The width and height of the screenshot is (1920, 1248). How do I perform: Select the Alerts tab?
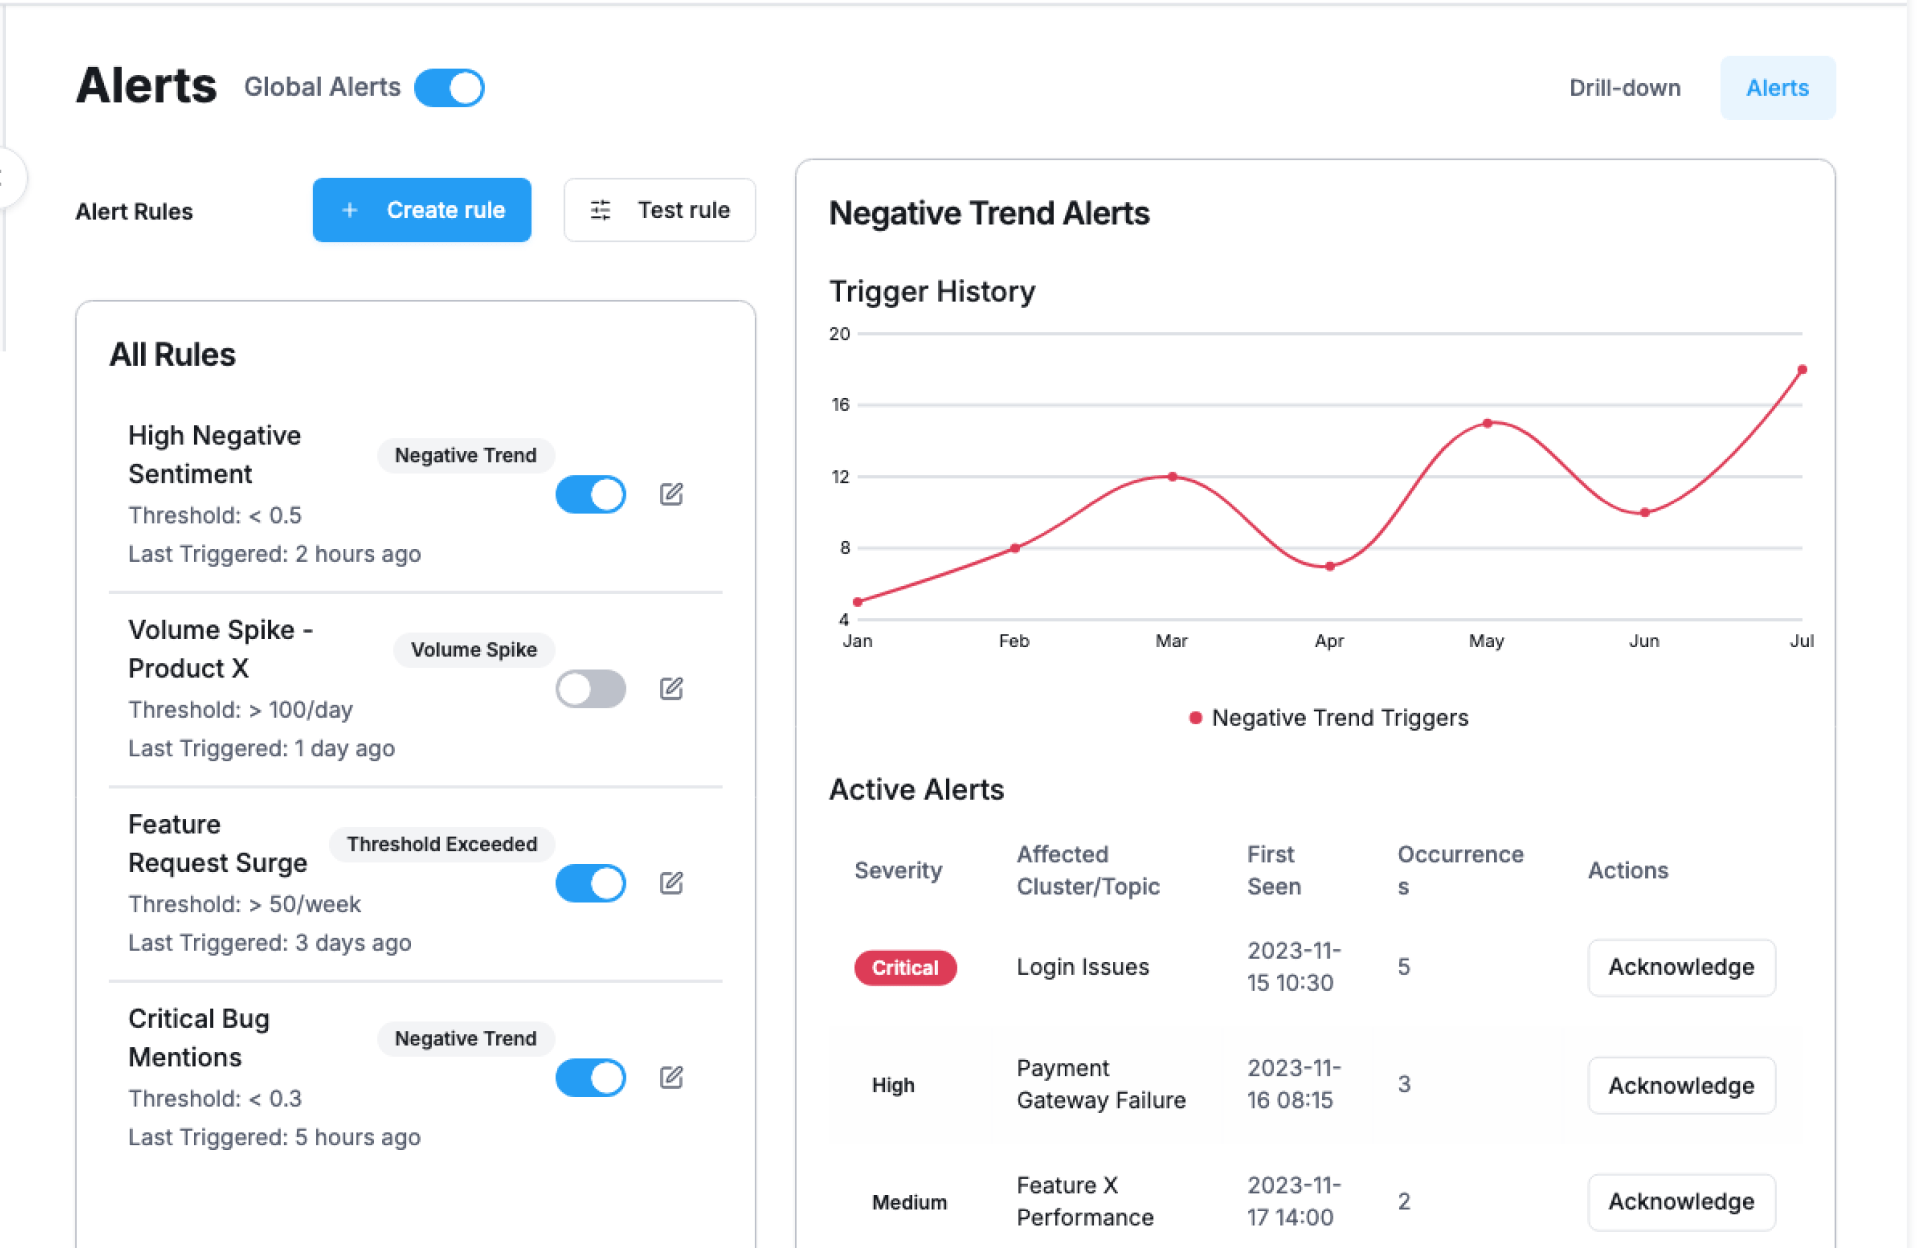pyautogui.click(x=1776, y=88)
